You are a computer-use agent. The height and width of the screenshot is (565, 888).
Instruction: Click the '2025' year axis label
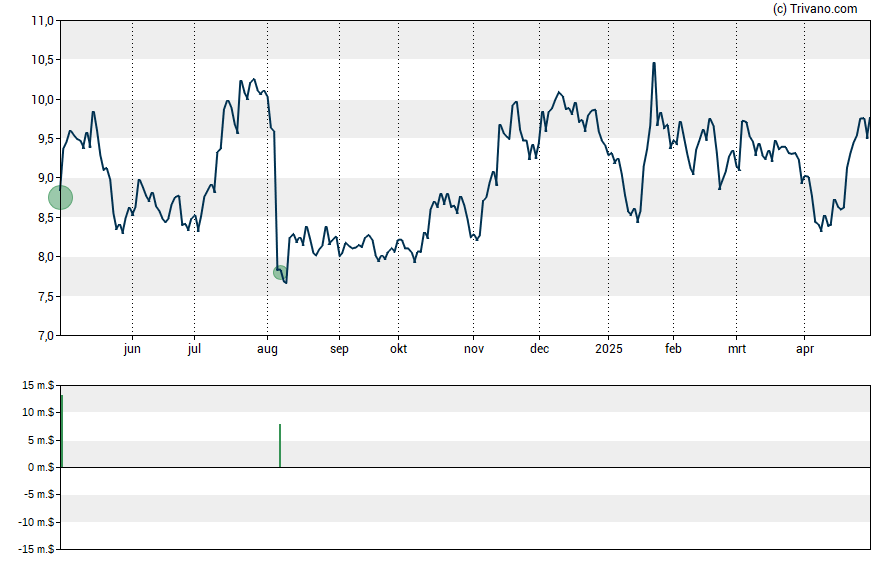(x=609, y=349)
